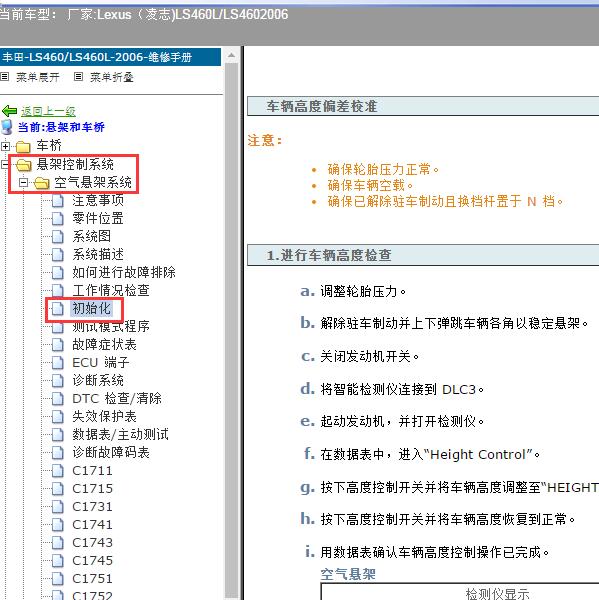Click the 当前:悬架和车桥 label
The height and width of the screenshot is (600, 599).
(x=61, y=127)
